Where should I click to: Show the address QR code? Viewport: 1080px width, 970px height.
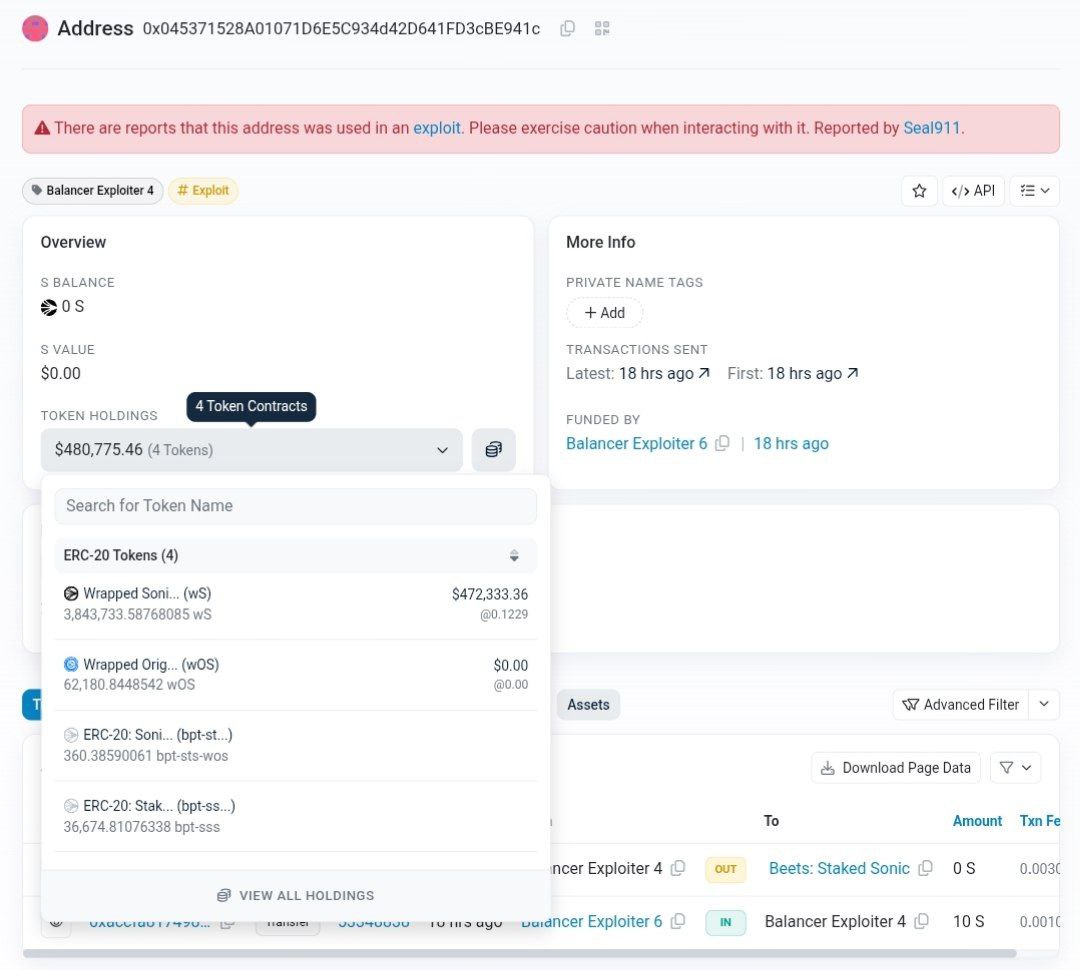click(602, 28)
